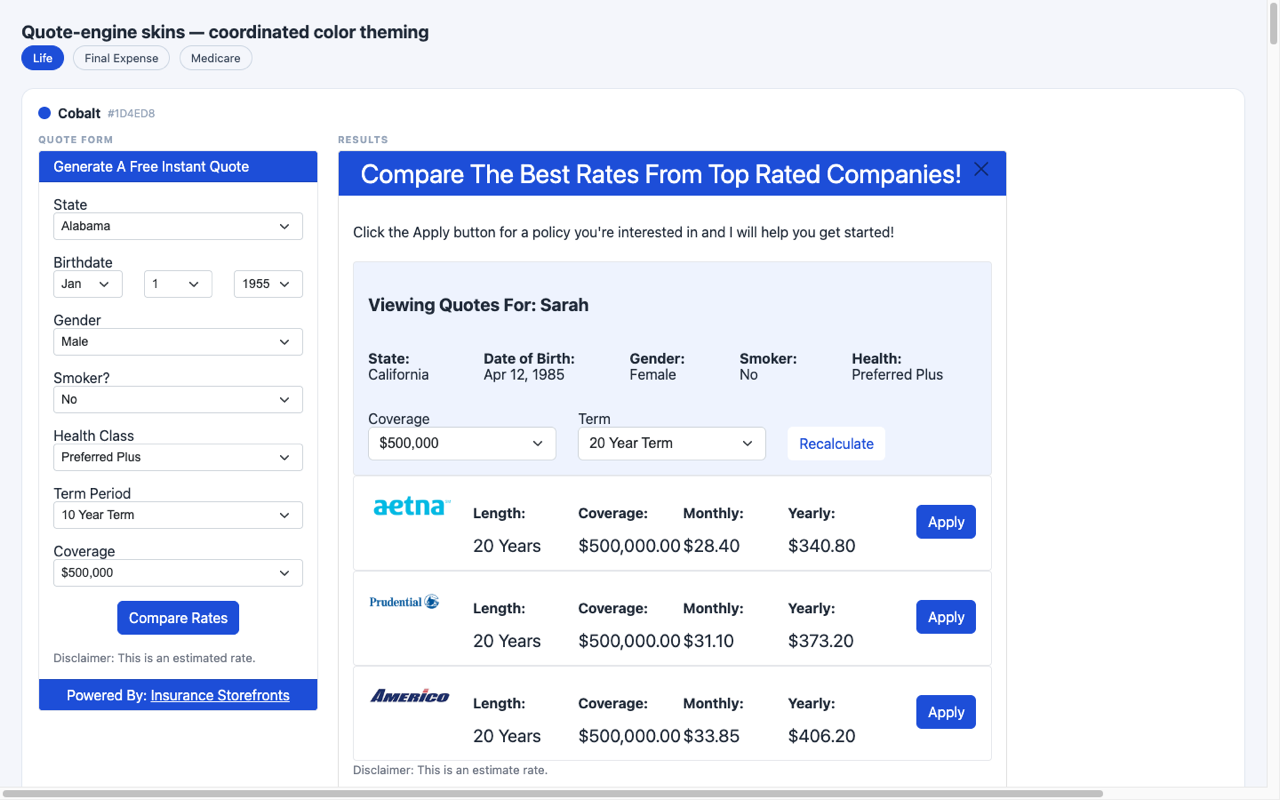Apply for the Americo policy

point(946,712)
